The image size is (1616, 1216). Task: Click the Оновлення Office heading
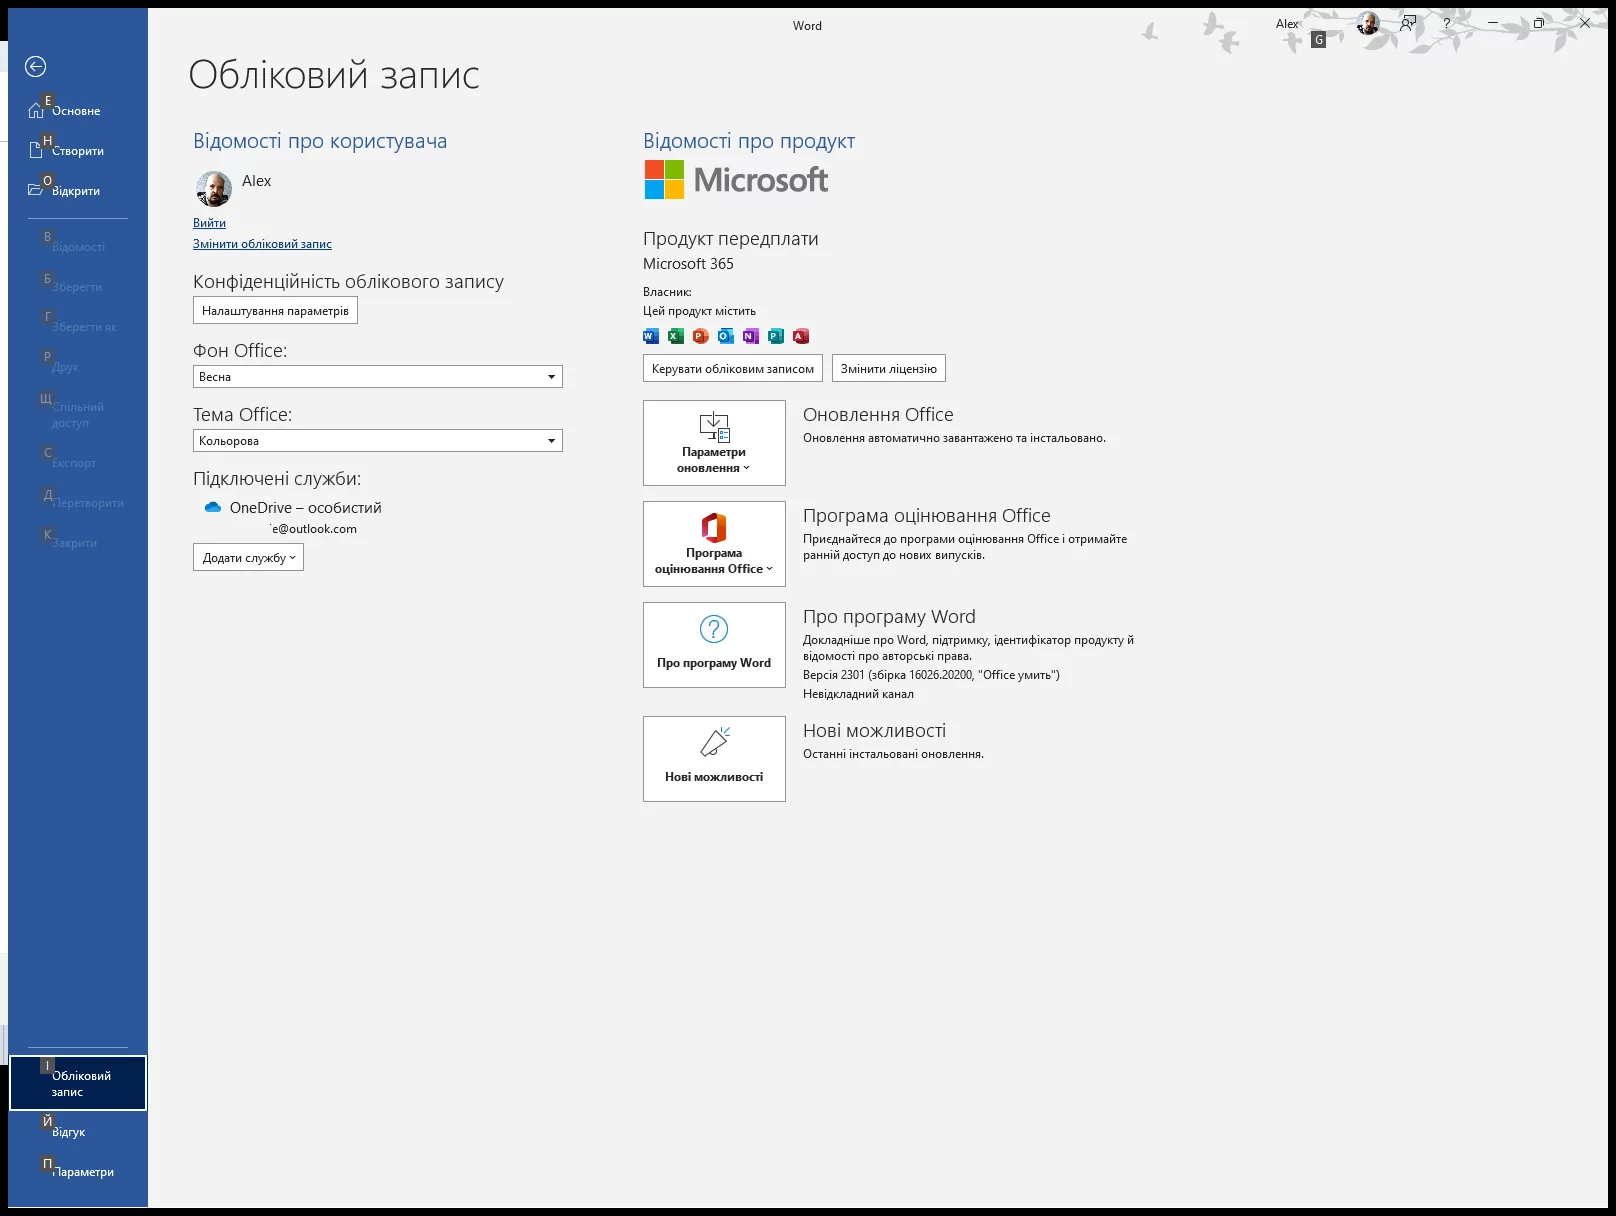878,415
